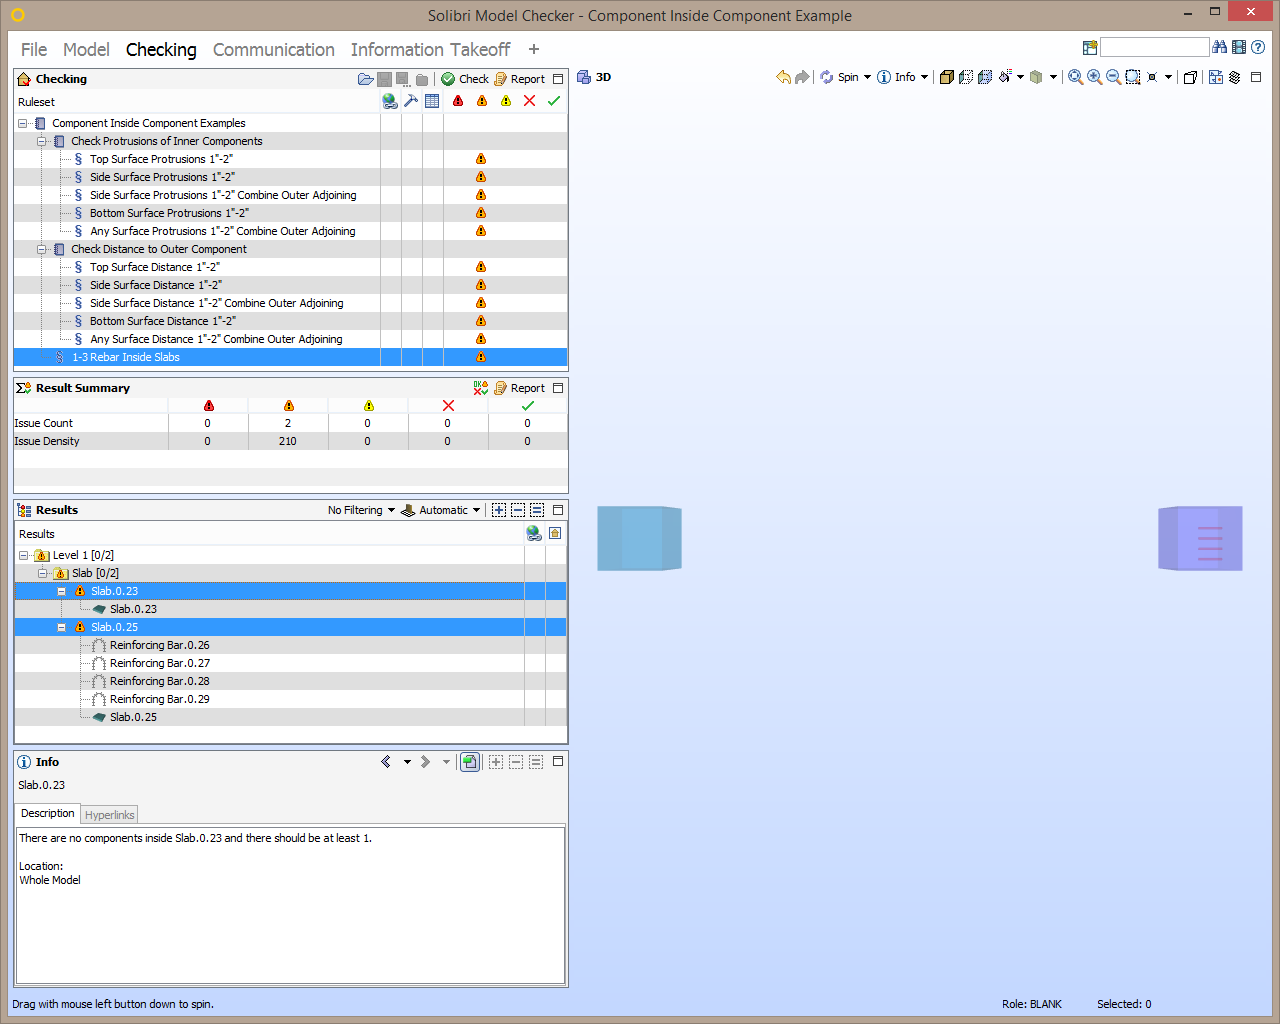
Task: Click the left blue slab in 3D view
Action: coord(639,538)
